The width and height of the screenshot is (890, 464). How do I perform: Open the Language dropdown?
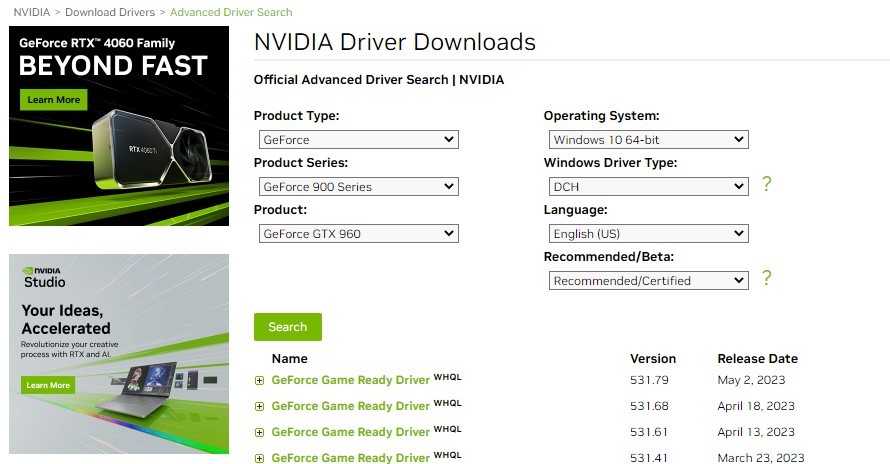click(x=649, y=234)
